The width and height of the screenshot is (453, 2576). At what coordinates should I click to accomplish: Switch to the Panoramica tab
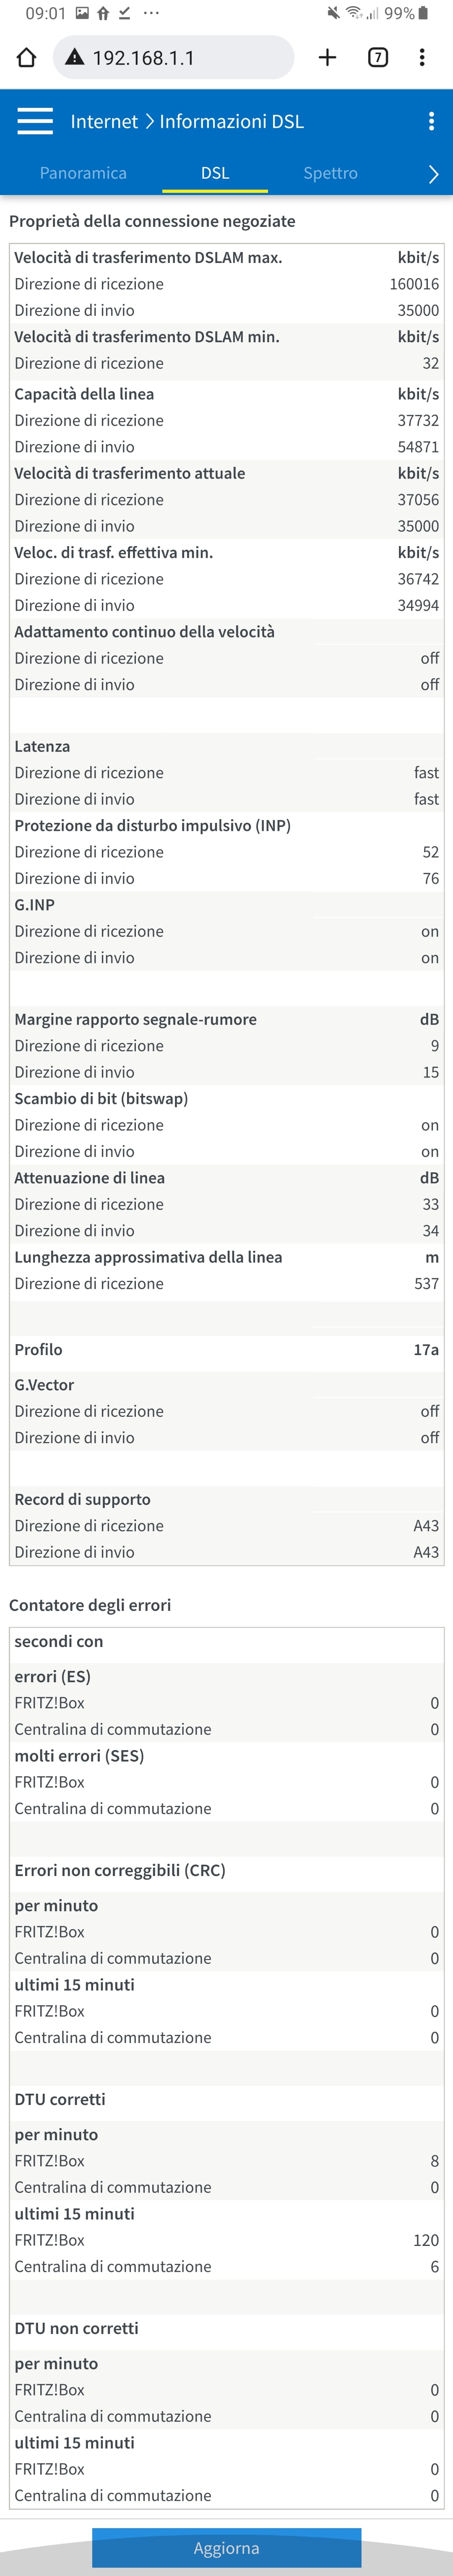(83, 173)
